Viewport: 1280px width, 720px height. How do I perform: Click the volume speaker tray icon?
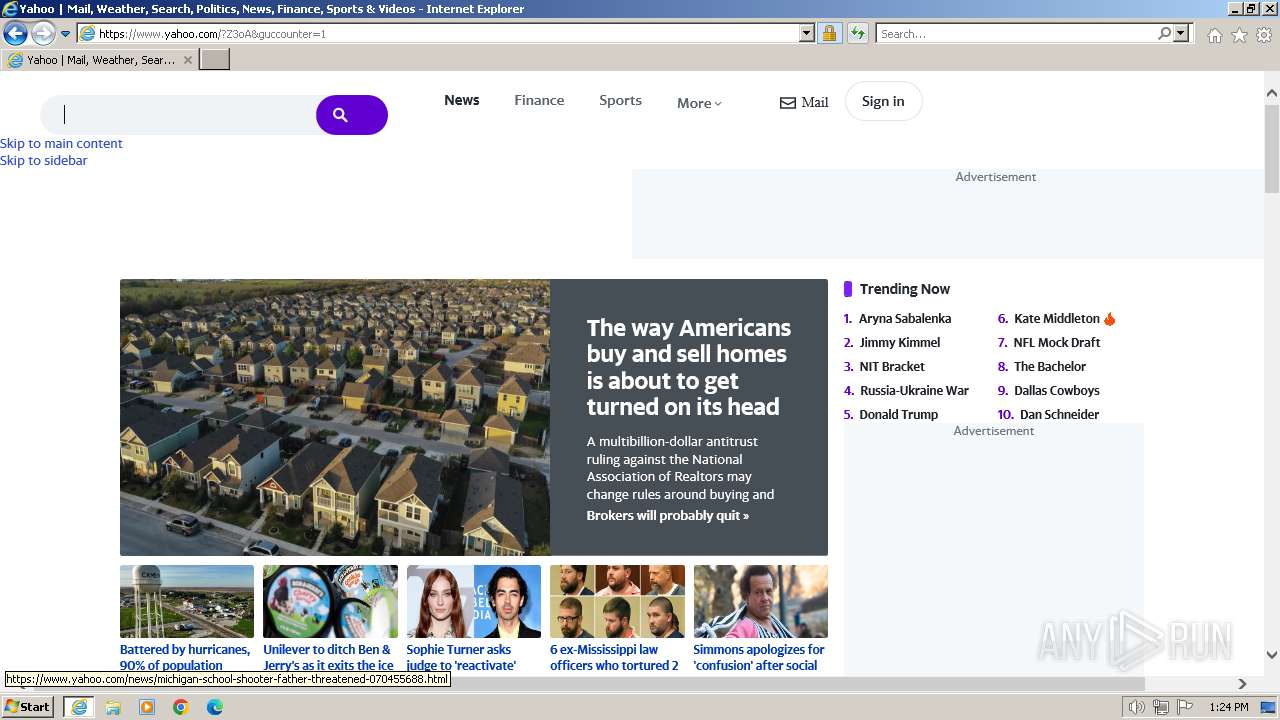[1137, 707]
